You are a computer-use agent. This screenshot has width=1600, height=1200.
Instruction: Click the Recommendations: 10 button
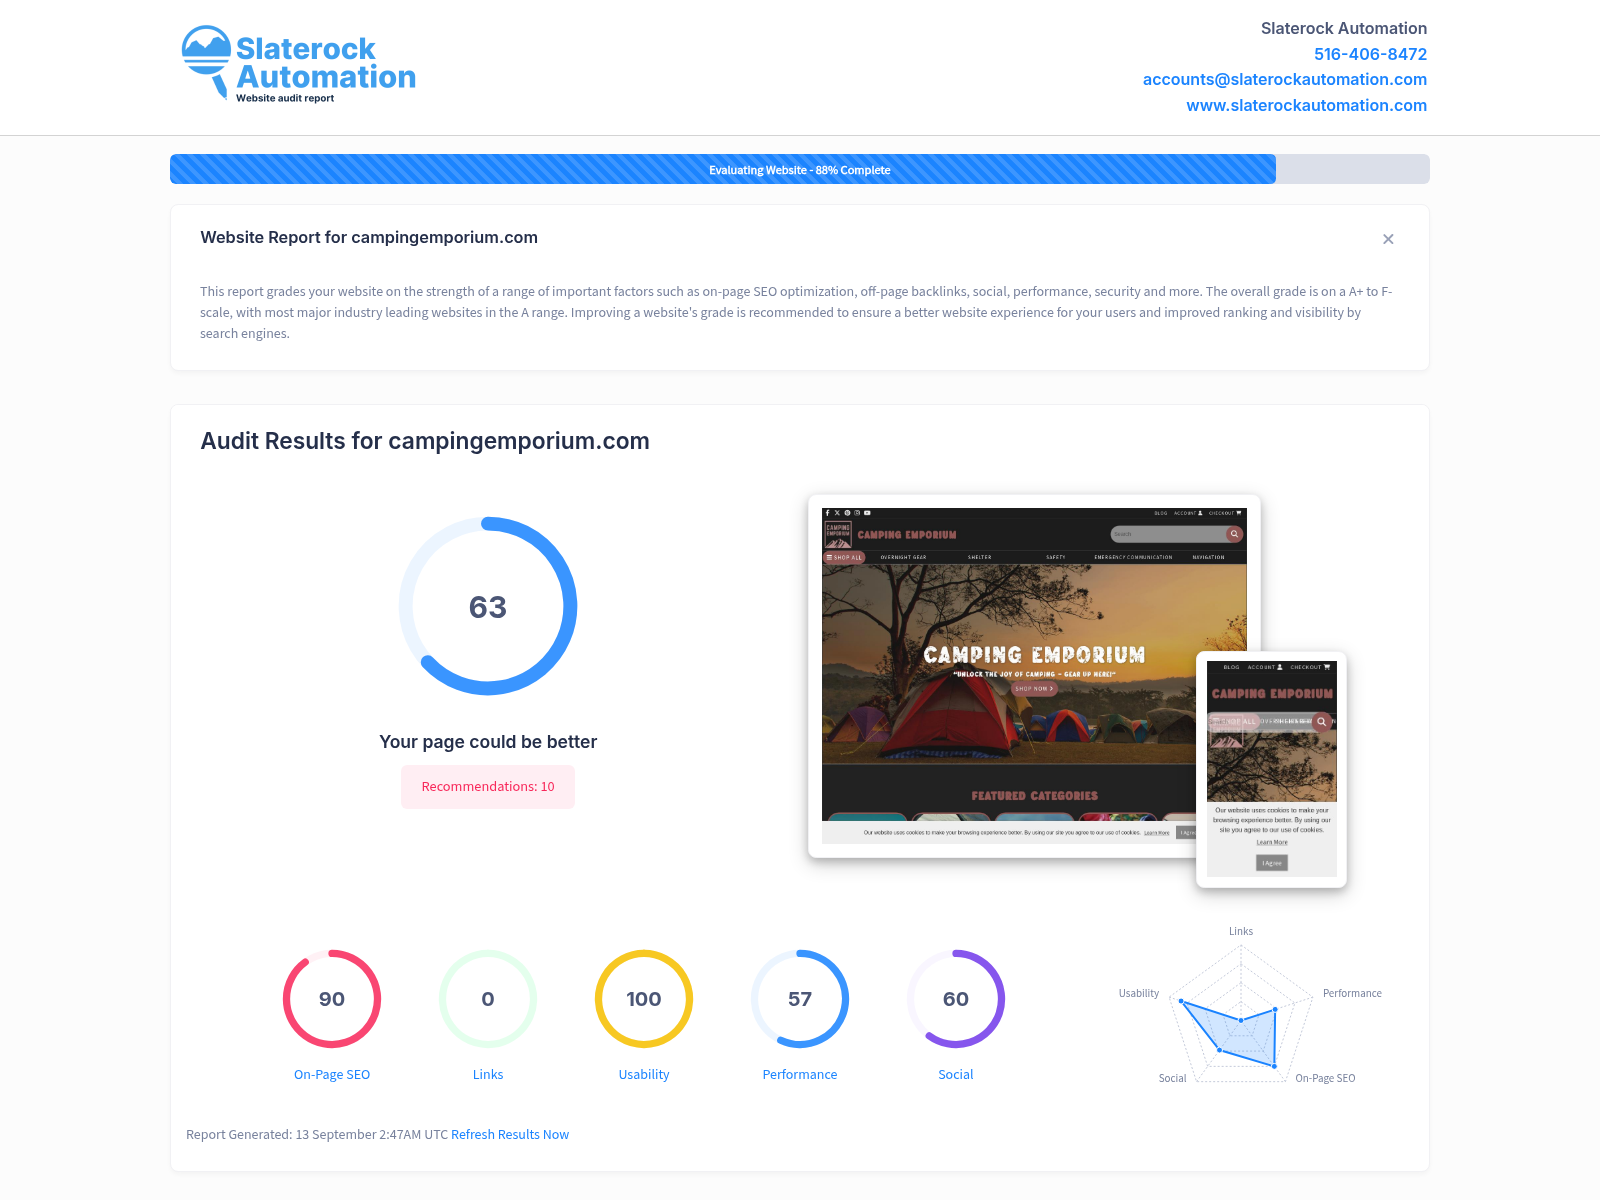click(x=488, y=787)
